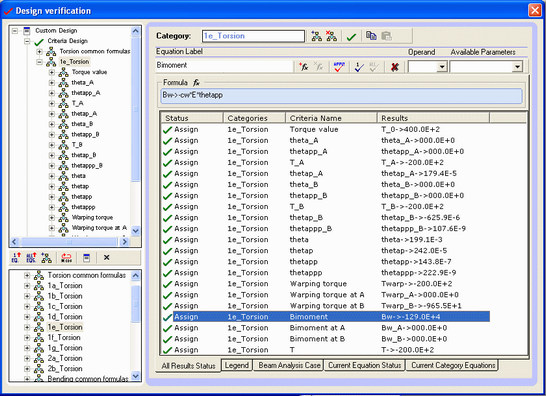Click the greyed paste icon in Category toolbar
The image size is (546, 396).
387,36
